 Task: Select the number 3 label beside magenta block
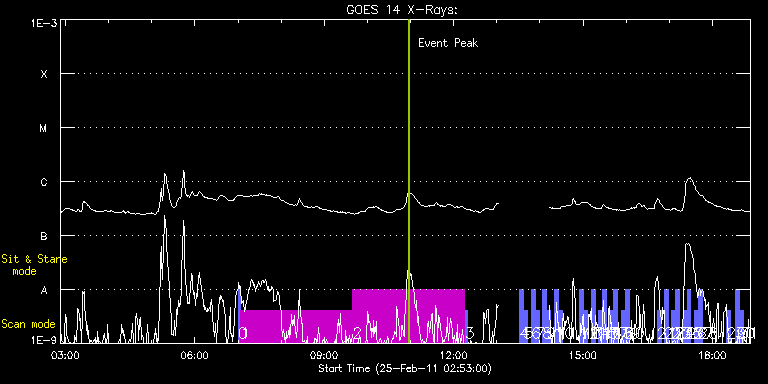pyautogui.click(x=471, y=333)
